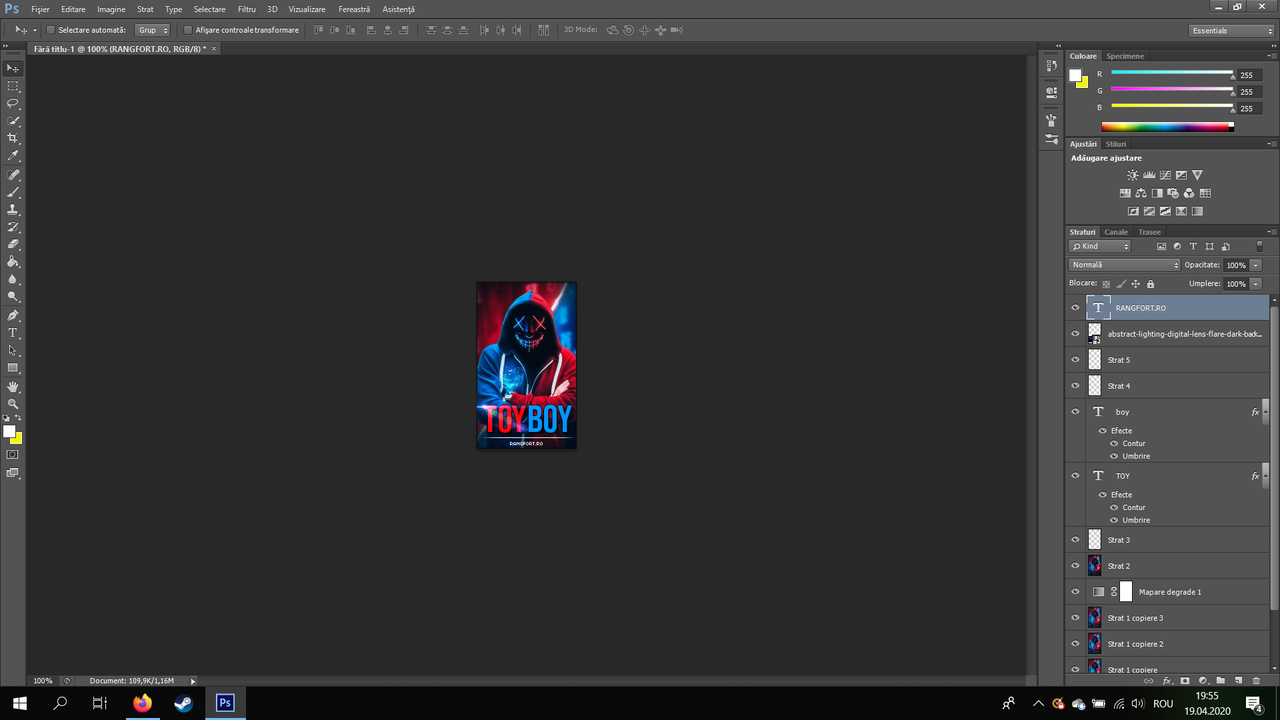The image size is (1280, 720).
Task: Delete layer with the trash icon
Action: click(x=1257, y=680)
